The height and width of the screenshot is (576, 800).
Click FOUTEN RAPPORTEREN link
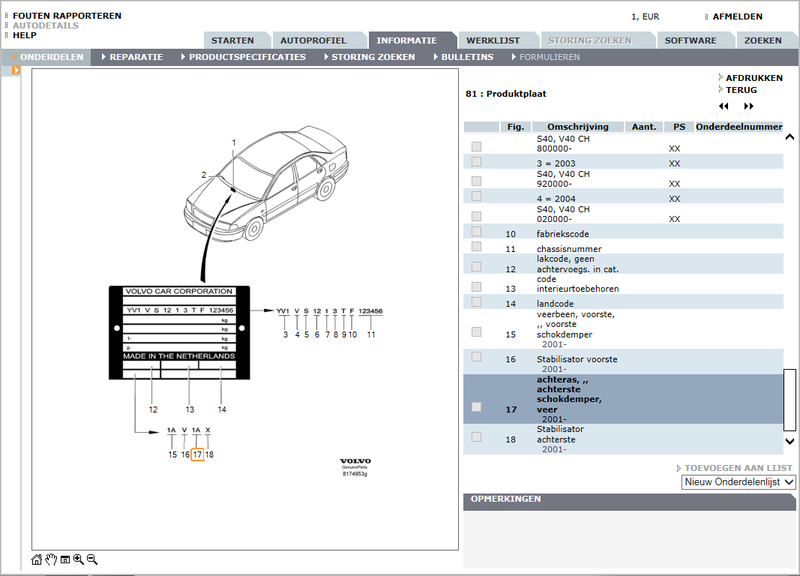point(67,16)
